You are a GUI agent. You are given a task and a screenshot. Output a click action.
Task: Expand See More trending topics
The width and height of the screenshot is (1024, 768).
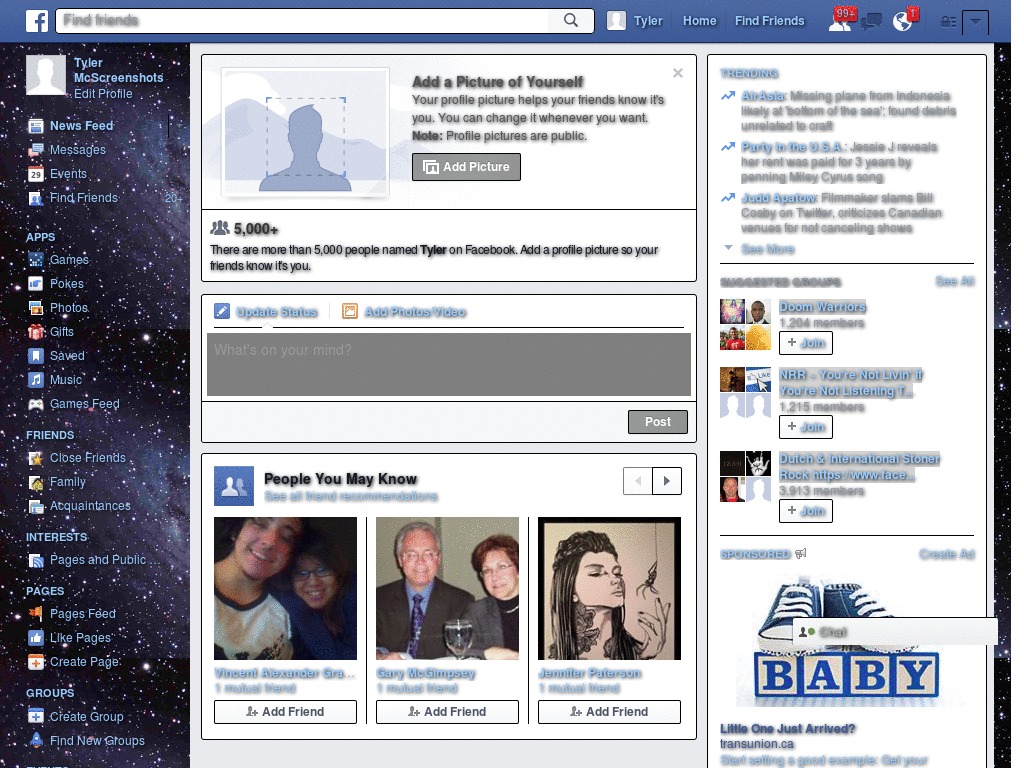pyautogui.click(x=767, y=249)
